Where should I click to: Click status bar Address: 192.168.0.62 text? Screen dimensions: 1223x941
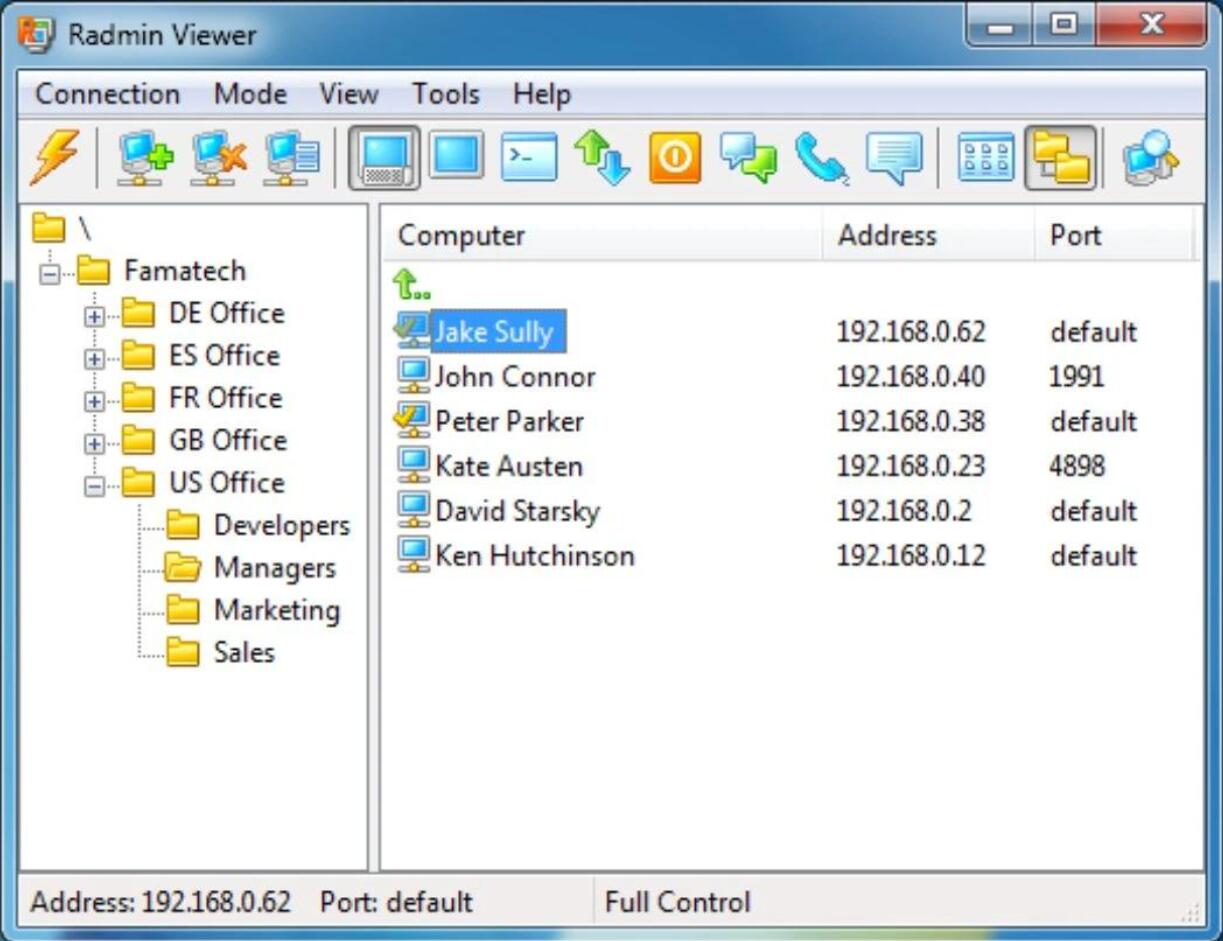(x=160, y=902)
